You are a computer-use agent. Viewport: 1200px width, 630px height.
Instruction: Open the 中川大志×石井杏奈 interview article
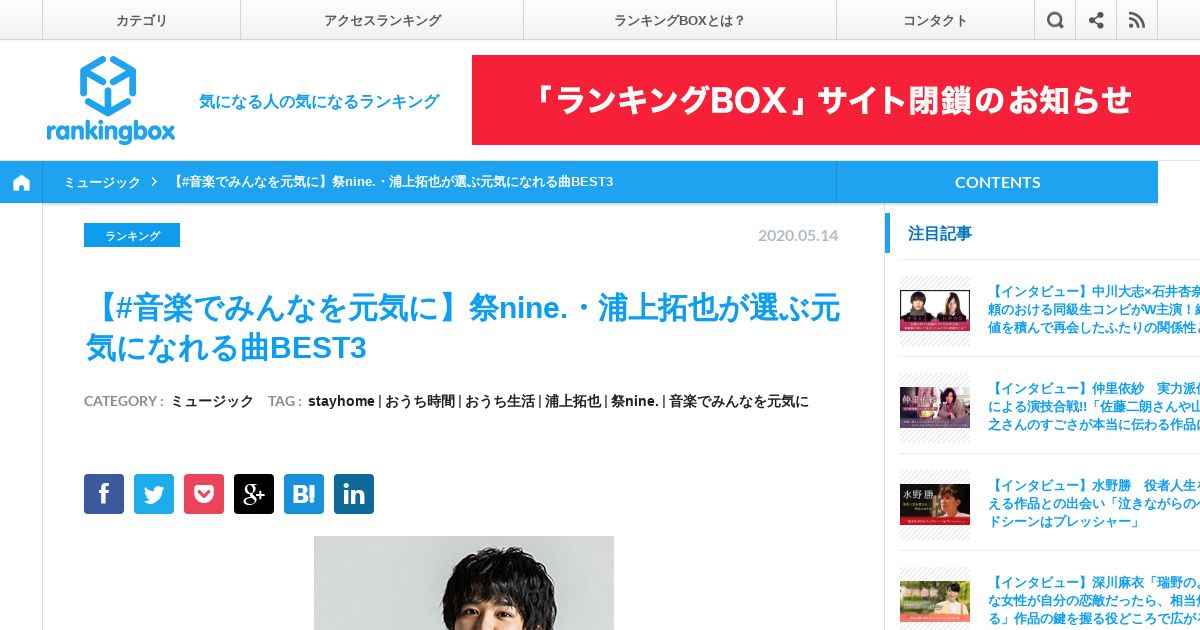(x=1094, y=308)
